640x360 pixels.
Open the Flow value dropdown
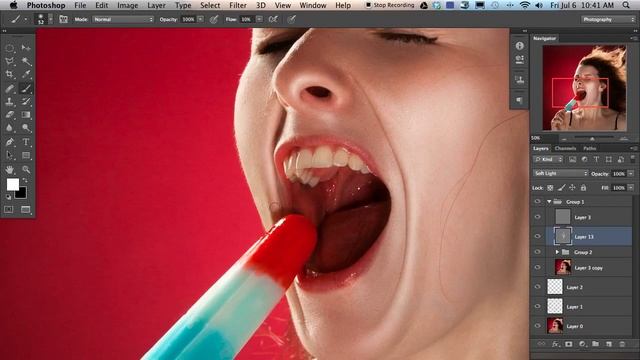(259, 19)
